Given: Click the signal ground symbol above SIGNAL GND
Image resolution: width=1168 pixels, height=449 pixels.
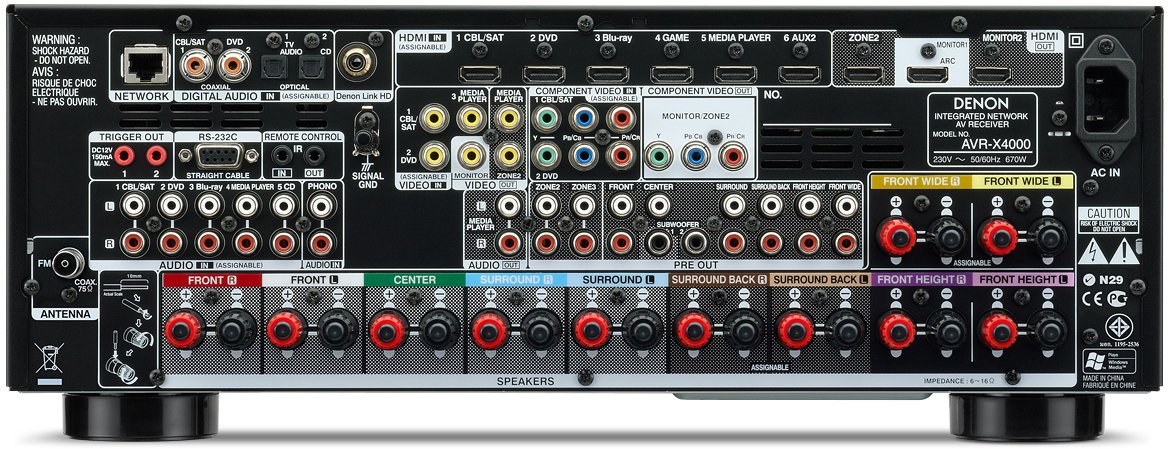Looking at the screenshot, I should pyautogui.click(x=365, y=168).
